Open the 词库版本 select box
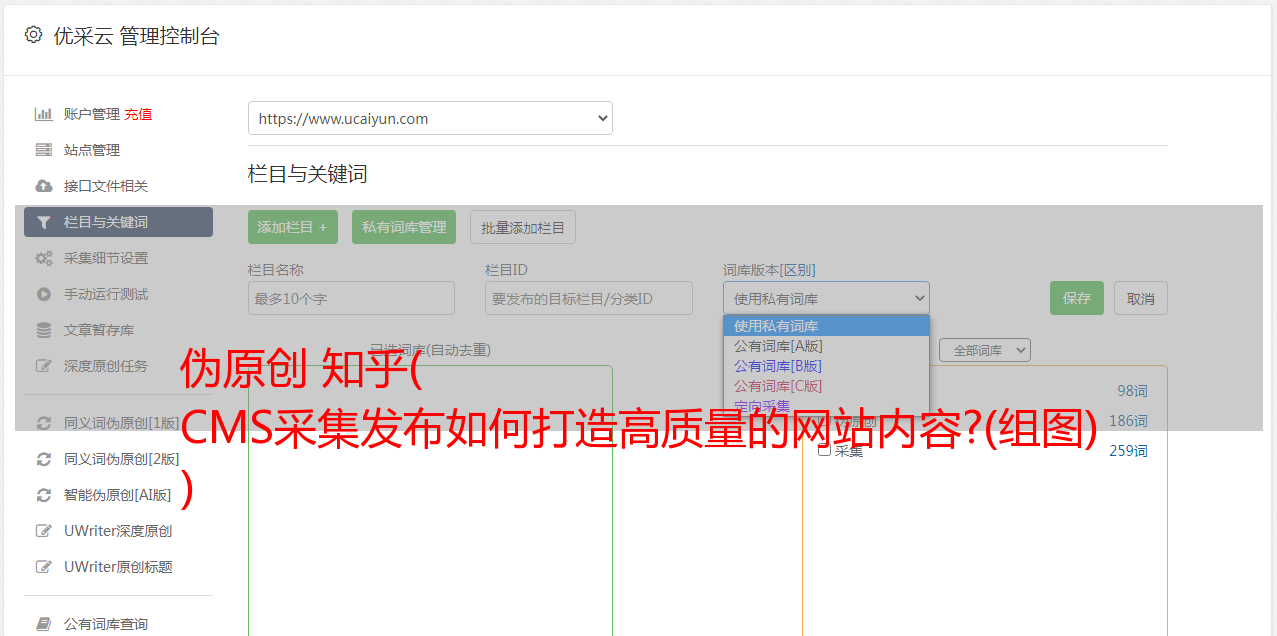Screen dimensions: 1277x636 coord(826,298)
